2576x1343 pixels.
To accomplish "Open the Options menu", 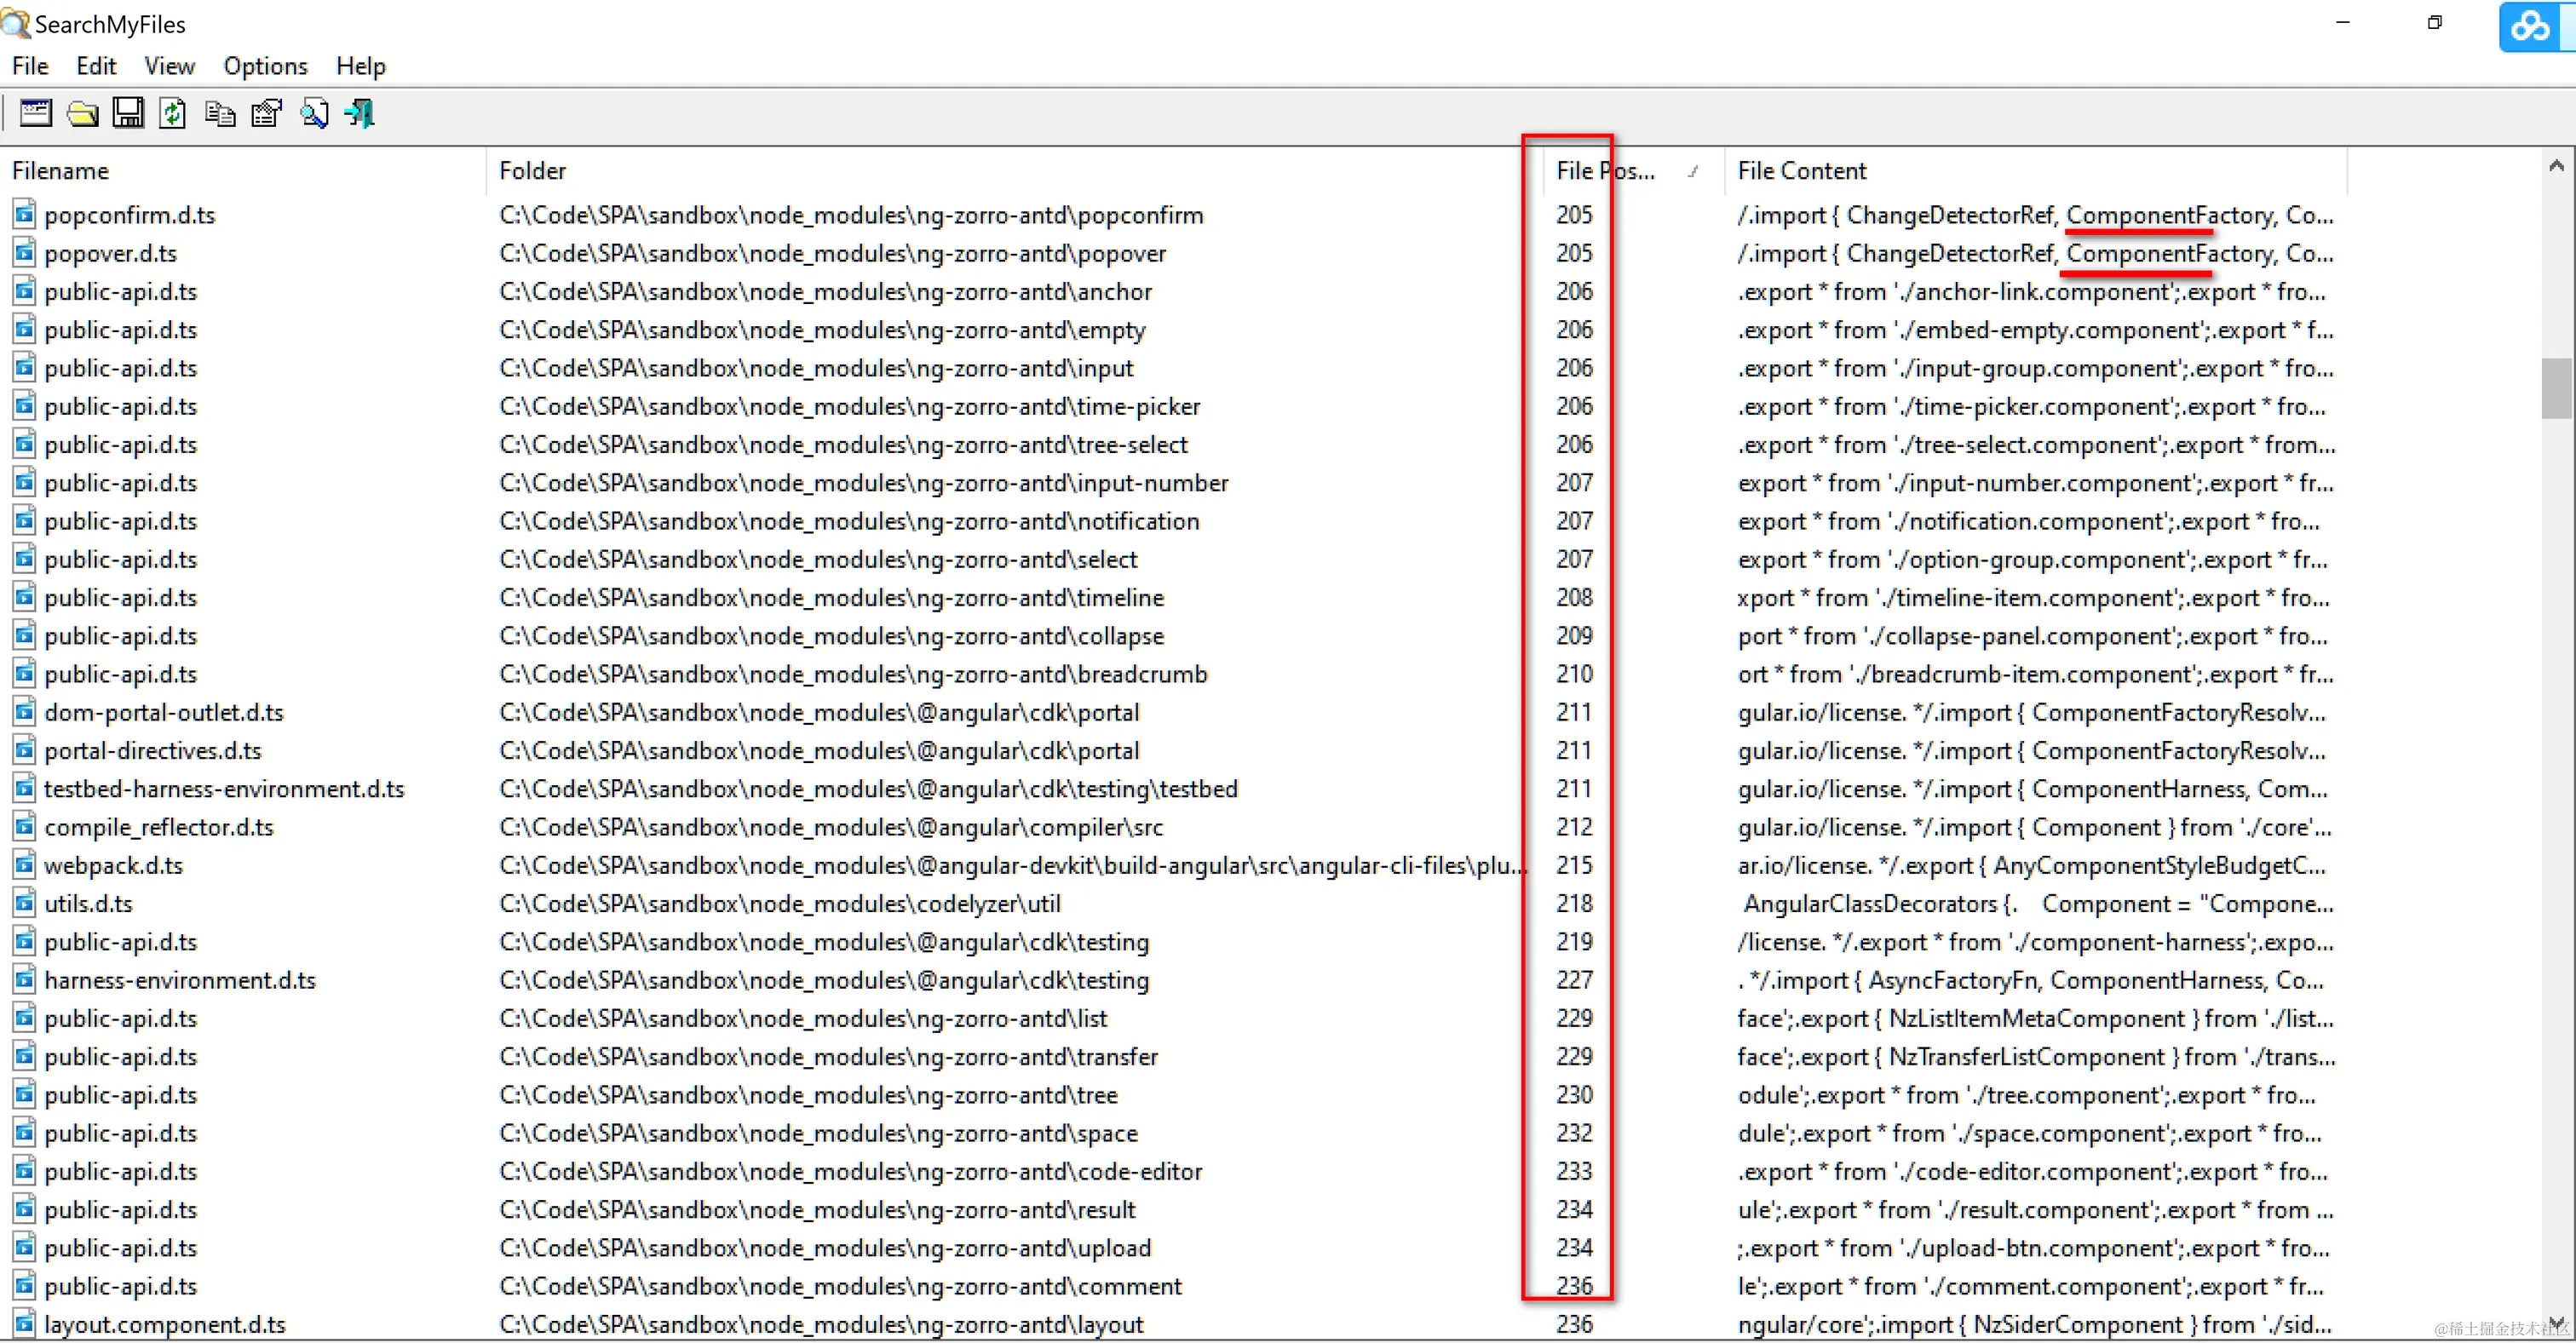I will pyautogui.click(x=265, y=66).
